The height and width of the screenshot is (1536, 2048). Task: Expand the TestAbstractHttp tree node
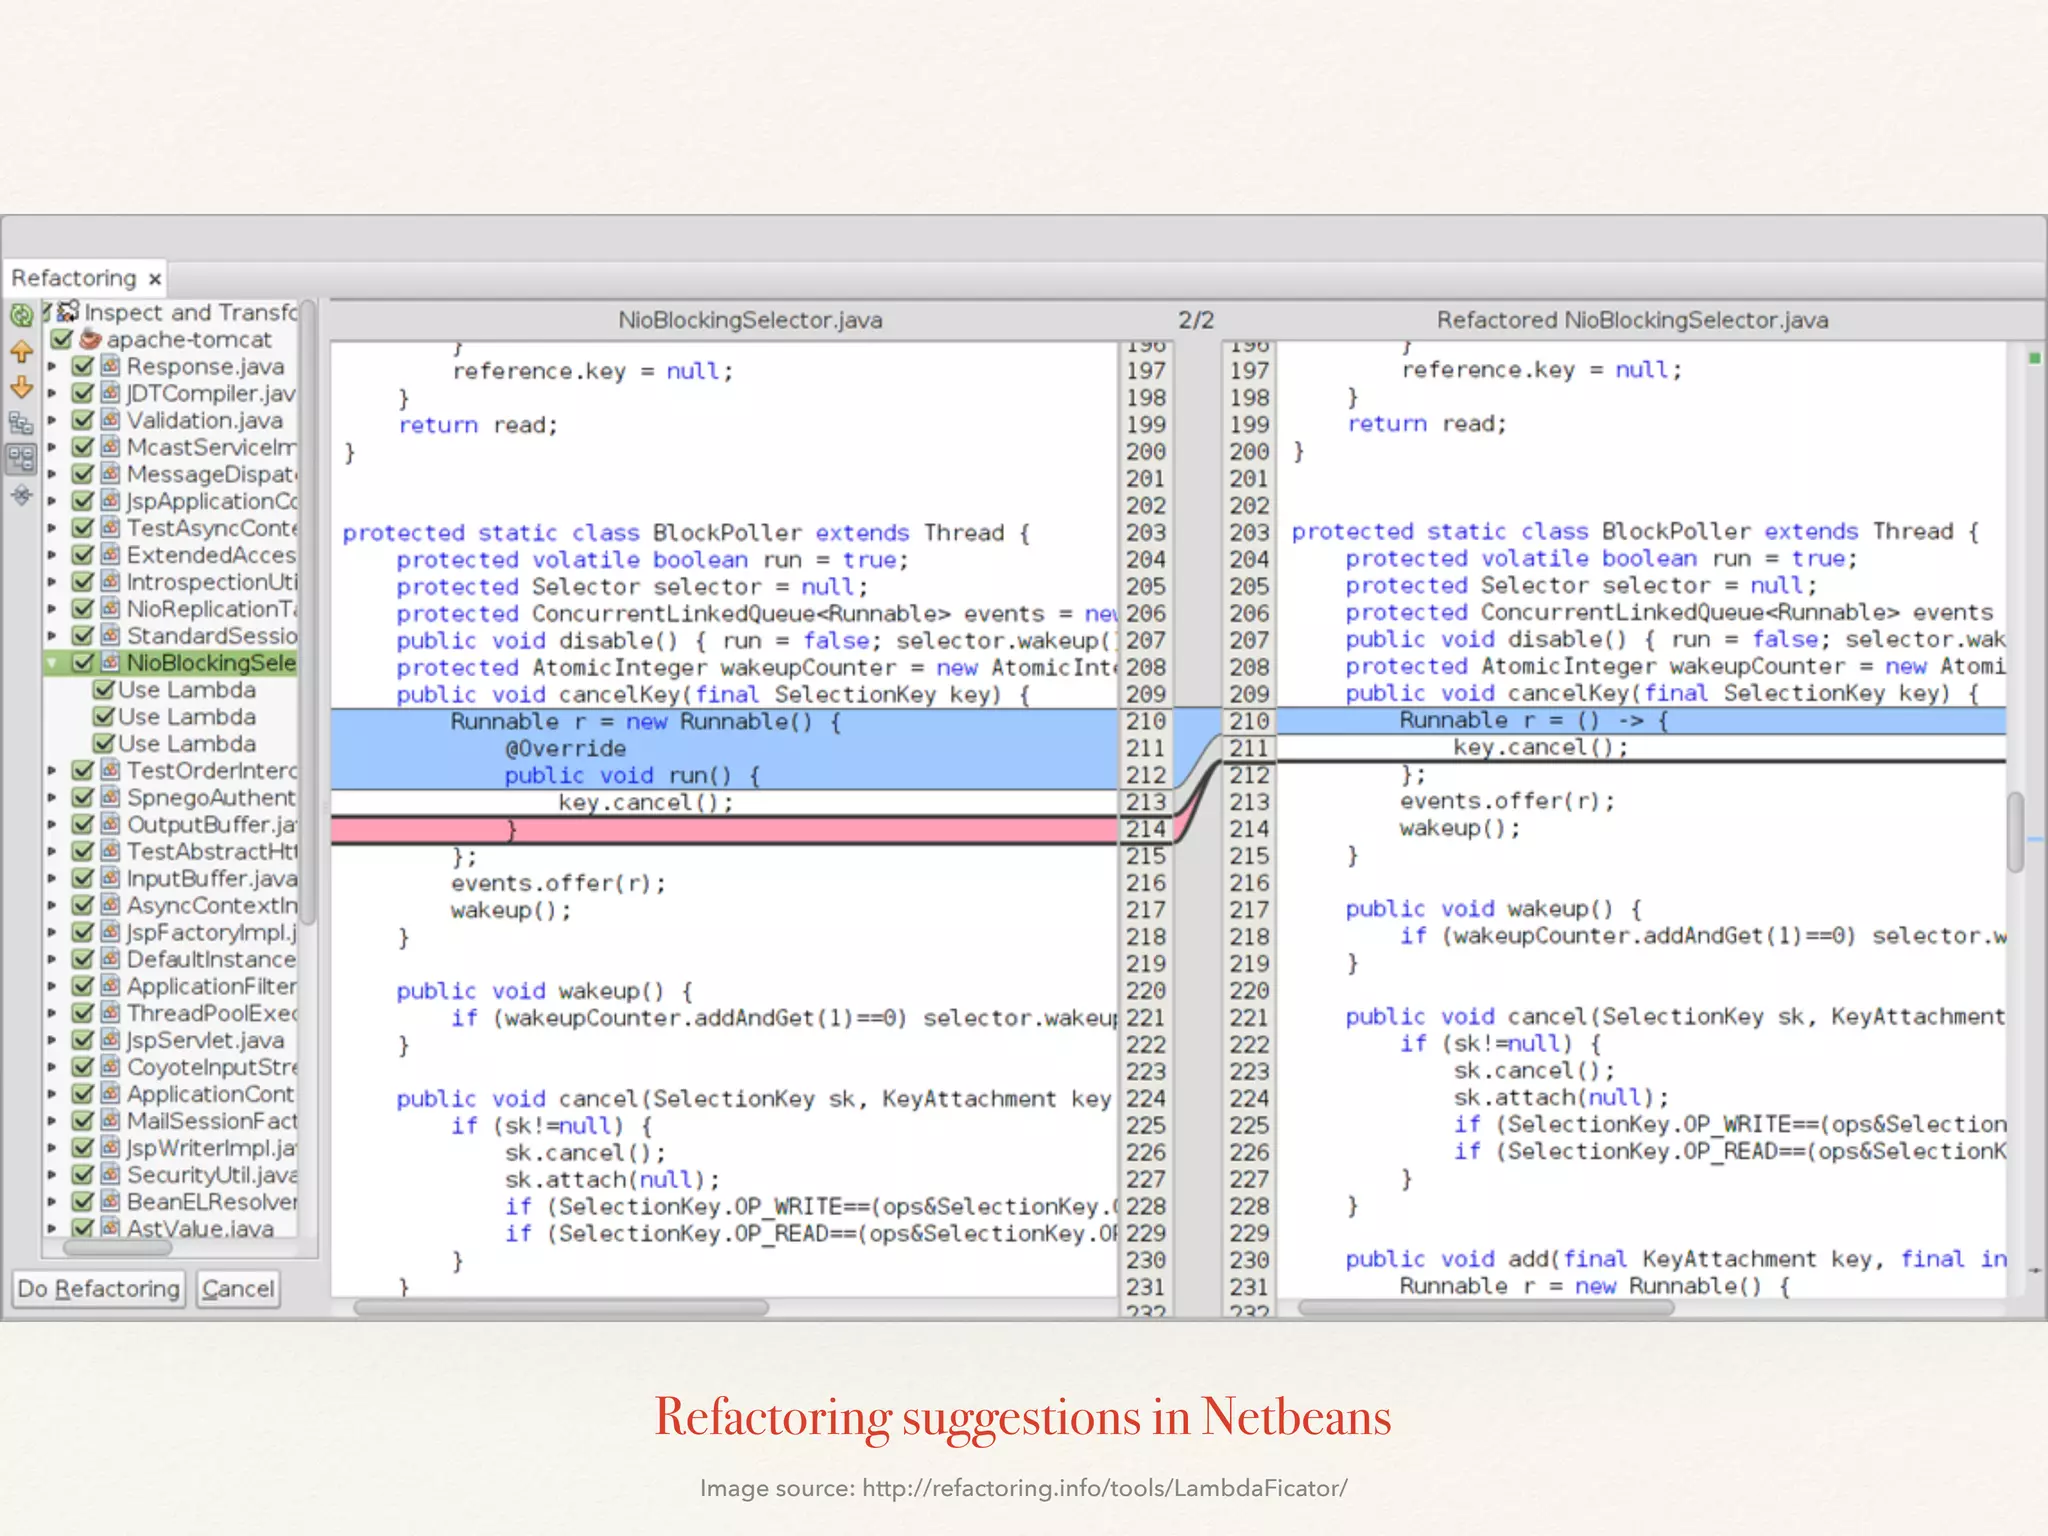coord(52,852)
